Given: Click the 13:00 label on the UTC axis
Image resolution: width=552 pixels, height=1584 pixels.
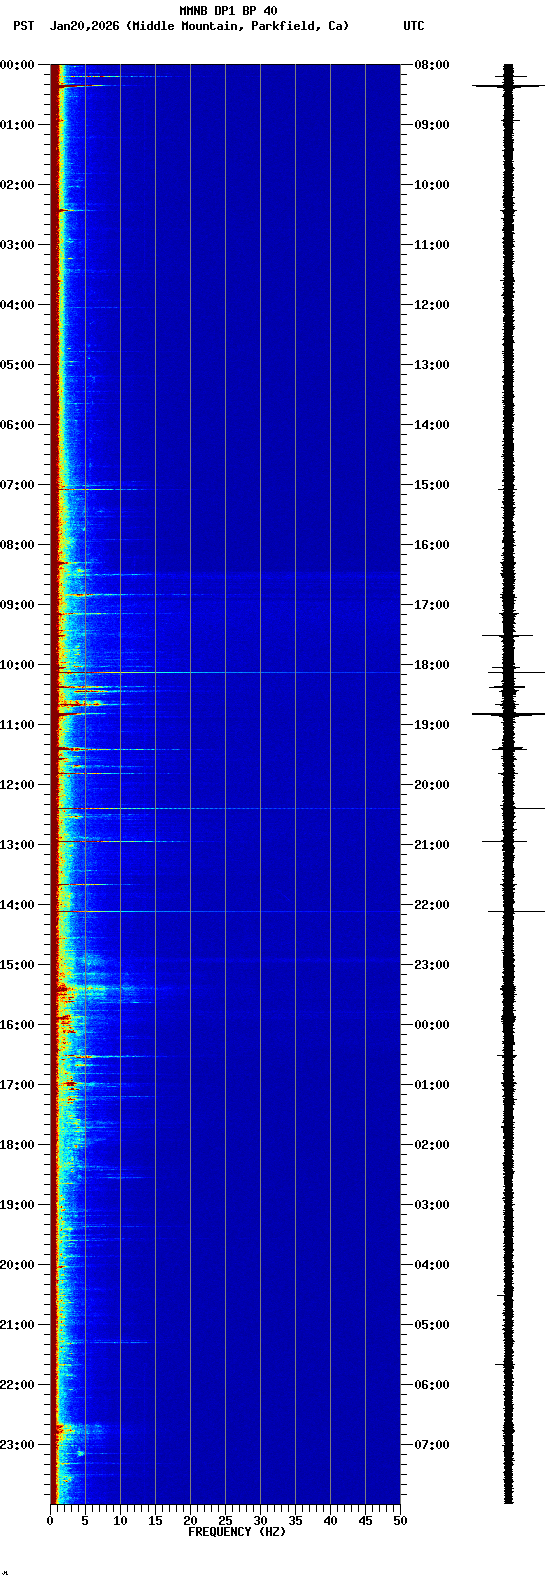Looking at the screenshot, I should (432, 365).
